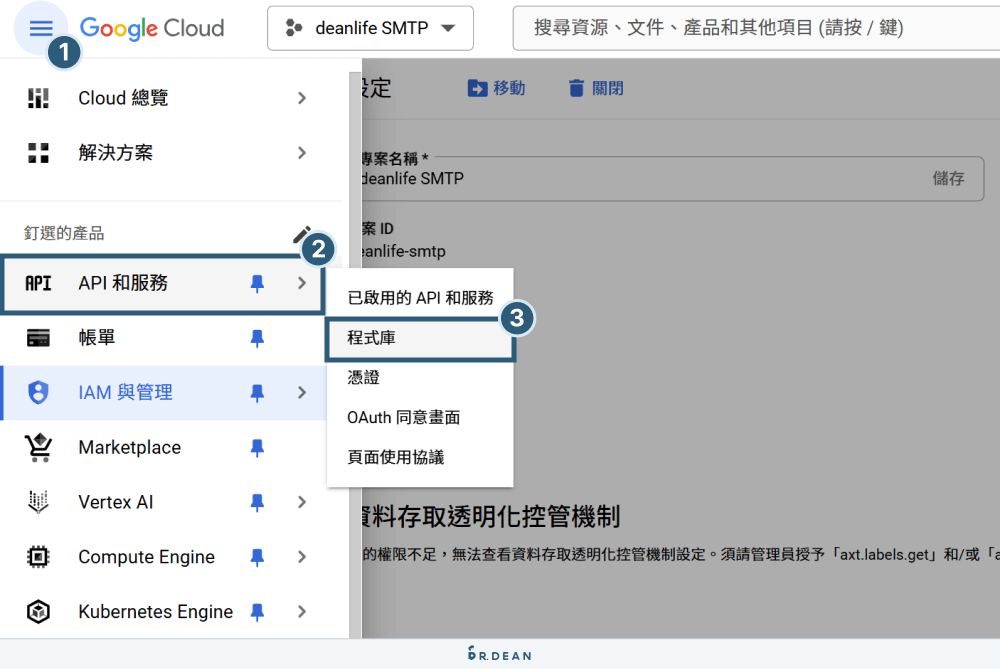
Task: Select the Compute Engine chip icon
Action: click(x=38, y=557)
